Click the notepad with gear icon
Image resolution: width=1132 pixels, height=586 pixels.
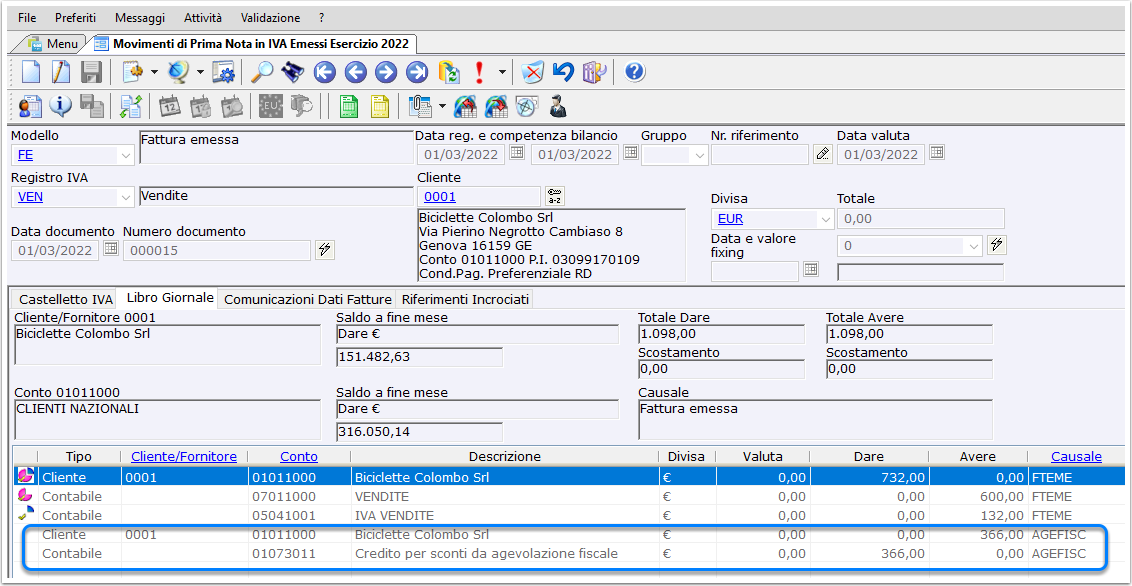tap(133, 72)
